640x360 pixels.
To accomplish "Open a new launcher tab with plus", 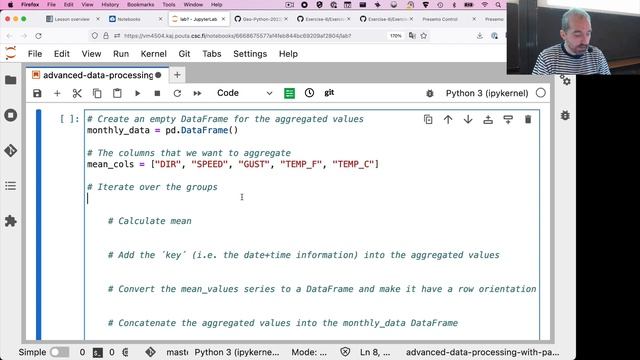I will coord(177,75).
